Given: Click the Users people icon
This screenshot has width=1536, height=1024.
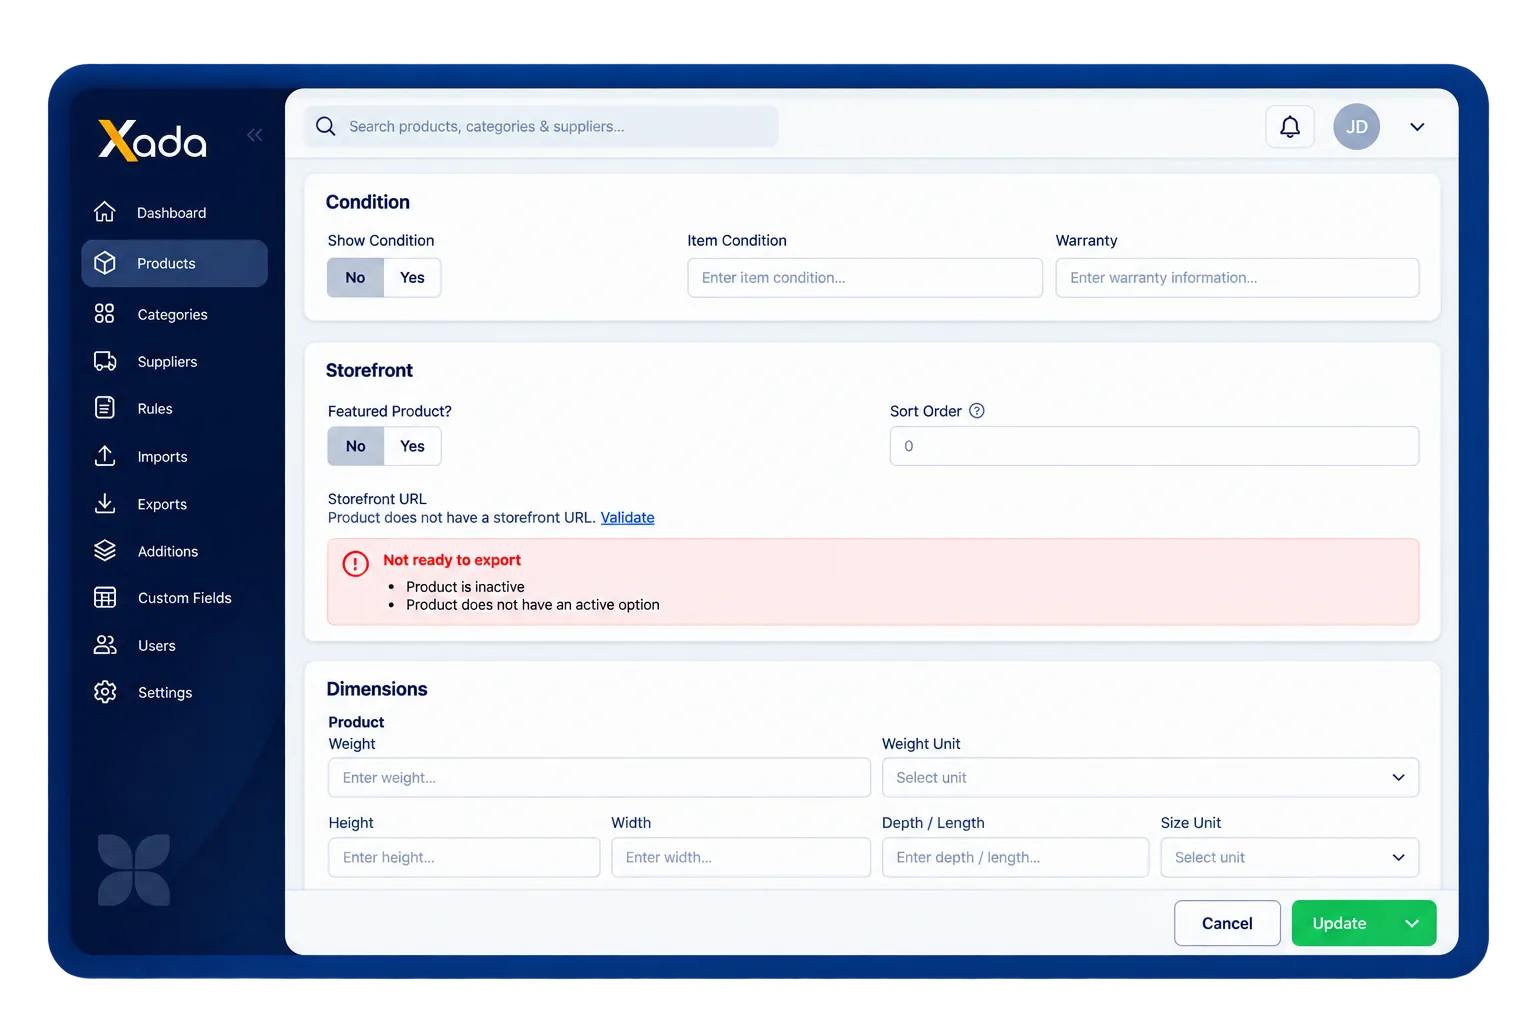Looking at the screenshot, I should tap(105, 645).
